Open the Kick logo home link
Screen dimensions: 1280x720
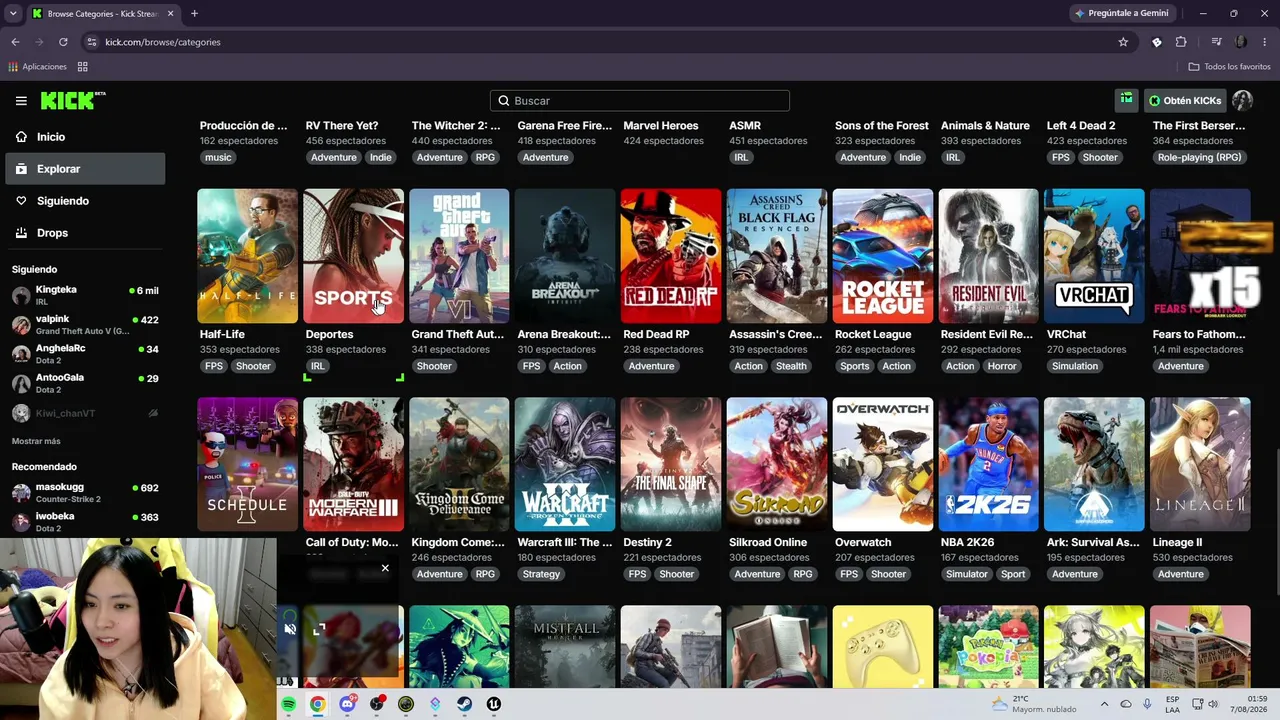[x=73, y=100]
